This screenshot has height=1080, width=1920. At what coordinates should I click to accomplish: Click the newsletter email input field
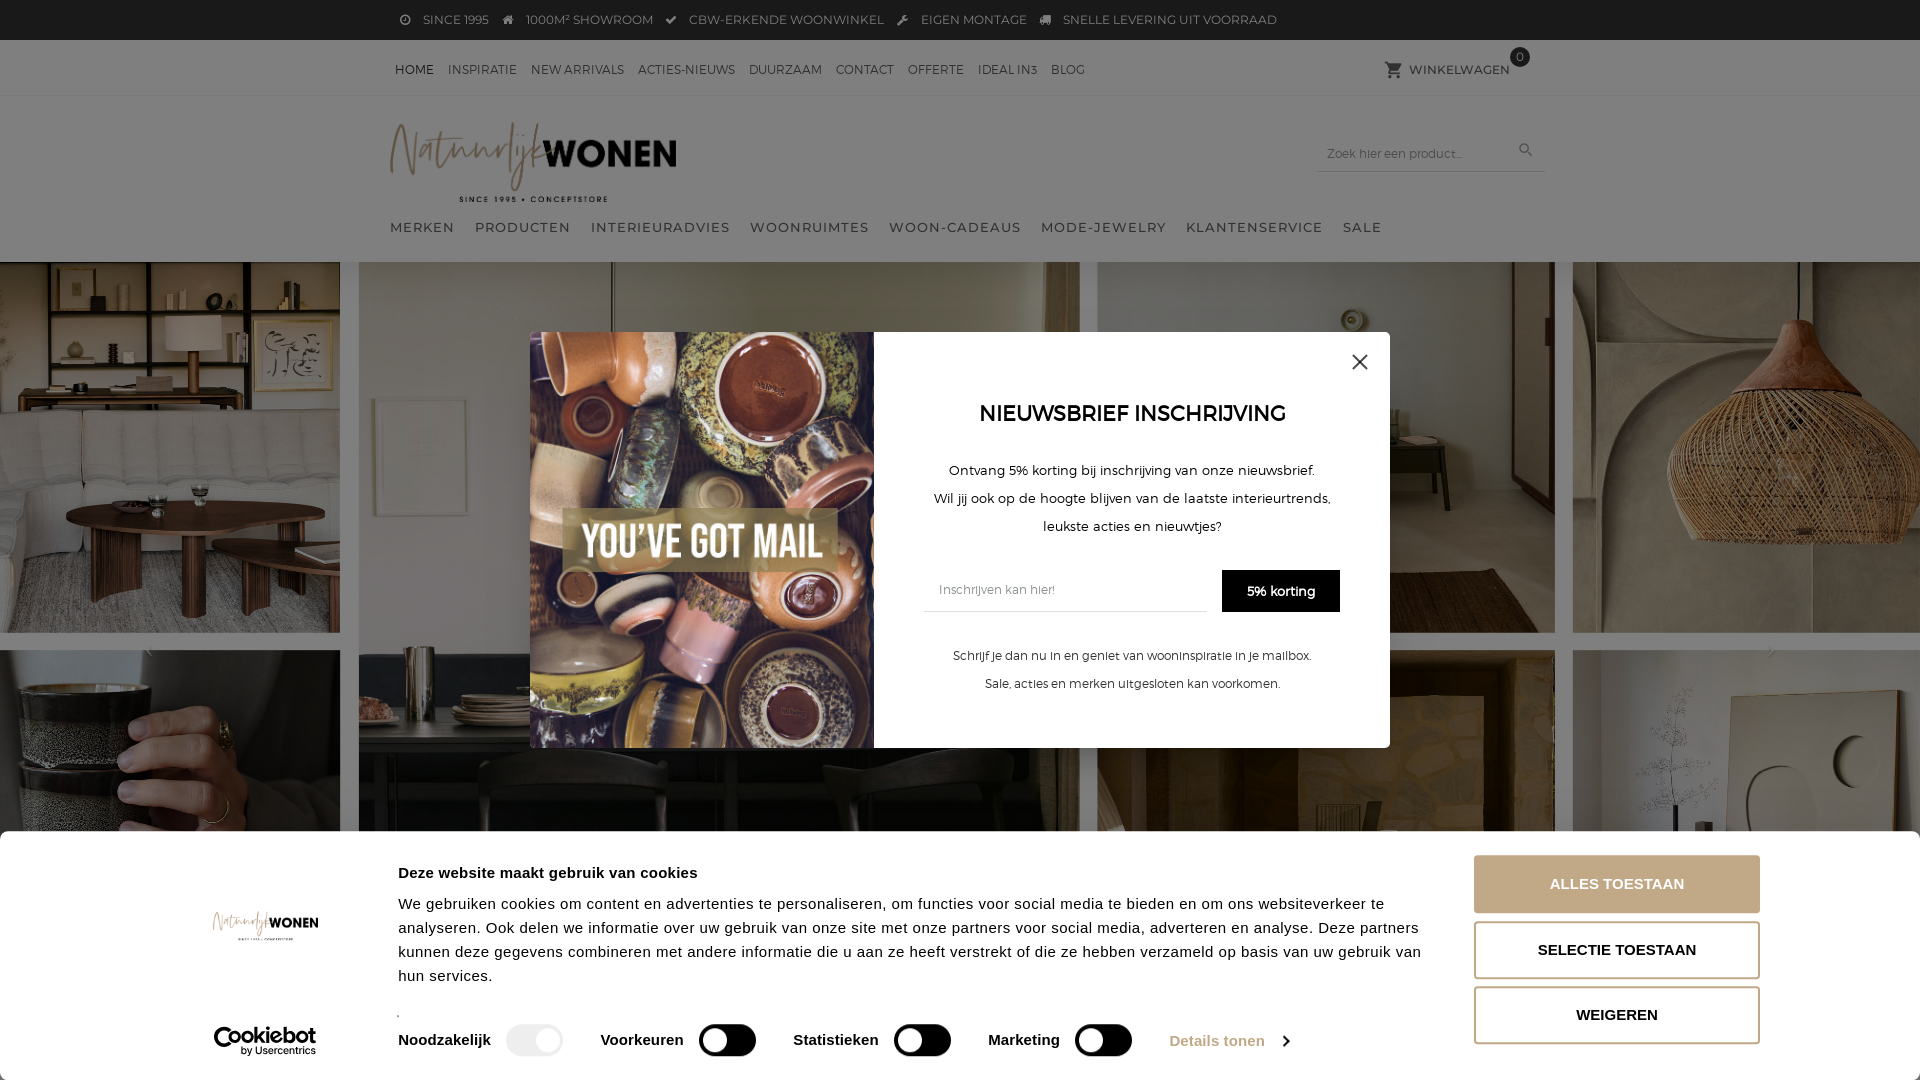[x=1065, y=590]
